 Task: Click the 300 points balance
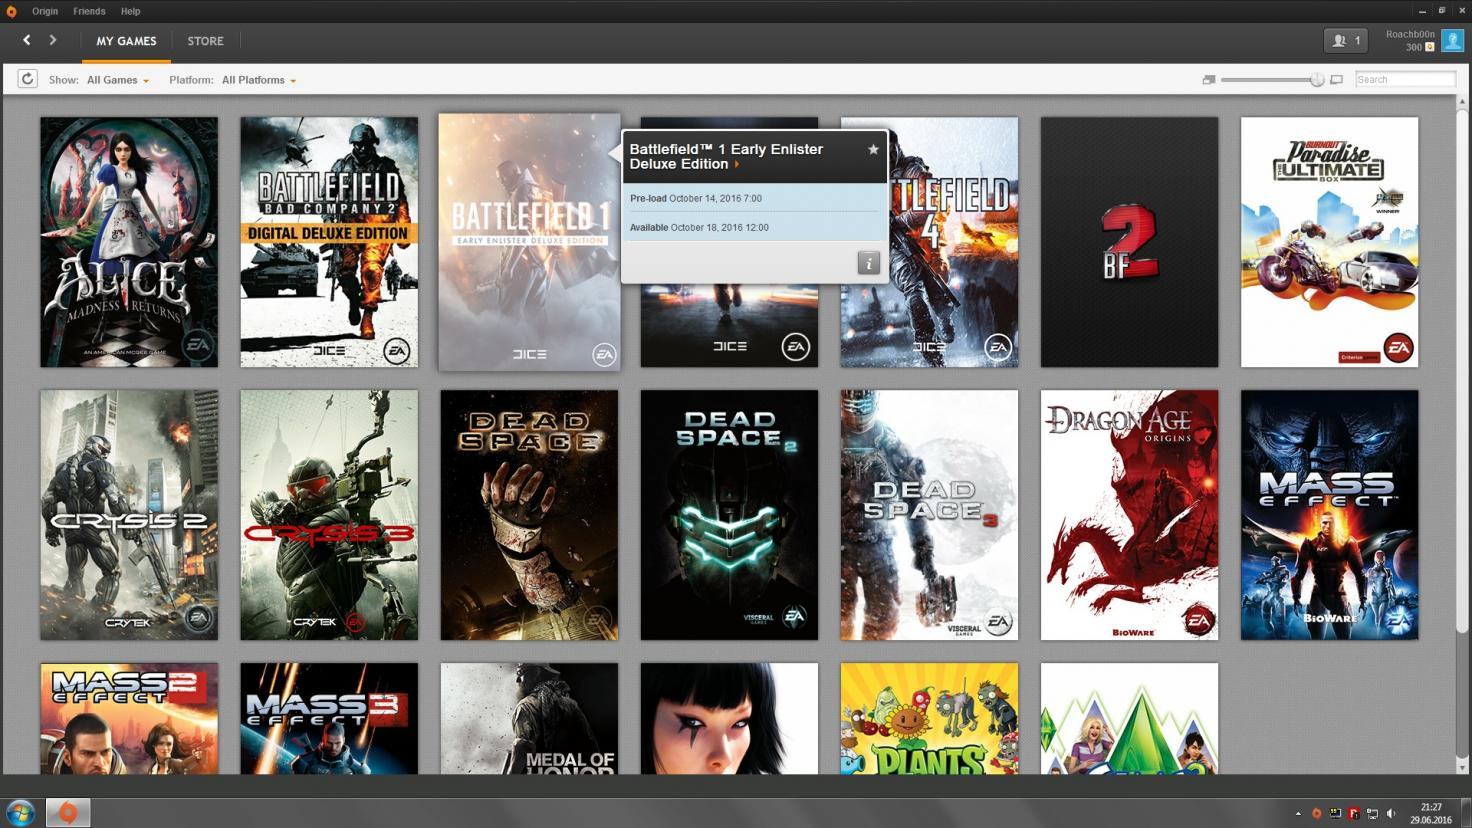[1413, 47]
